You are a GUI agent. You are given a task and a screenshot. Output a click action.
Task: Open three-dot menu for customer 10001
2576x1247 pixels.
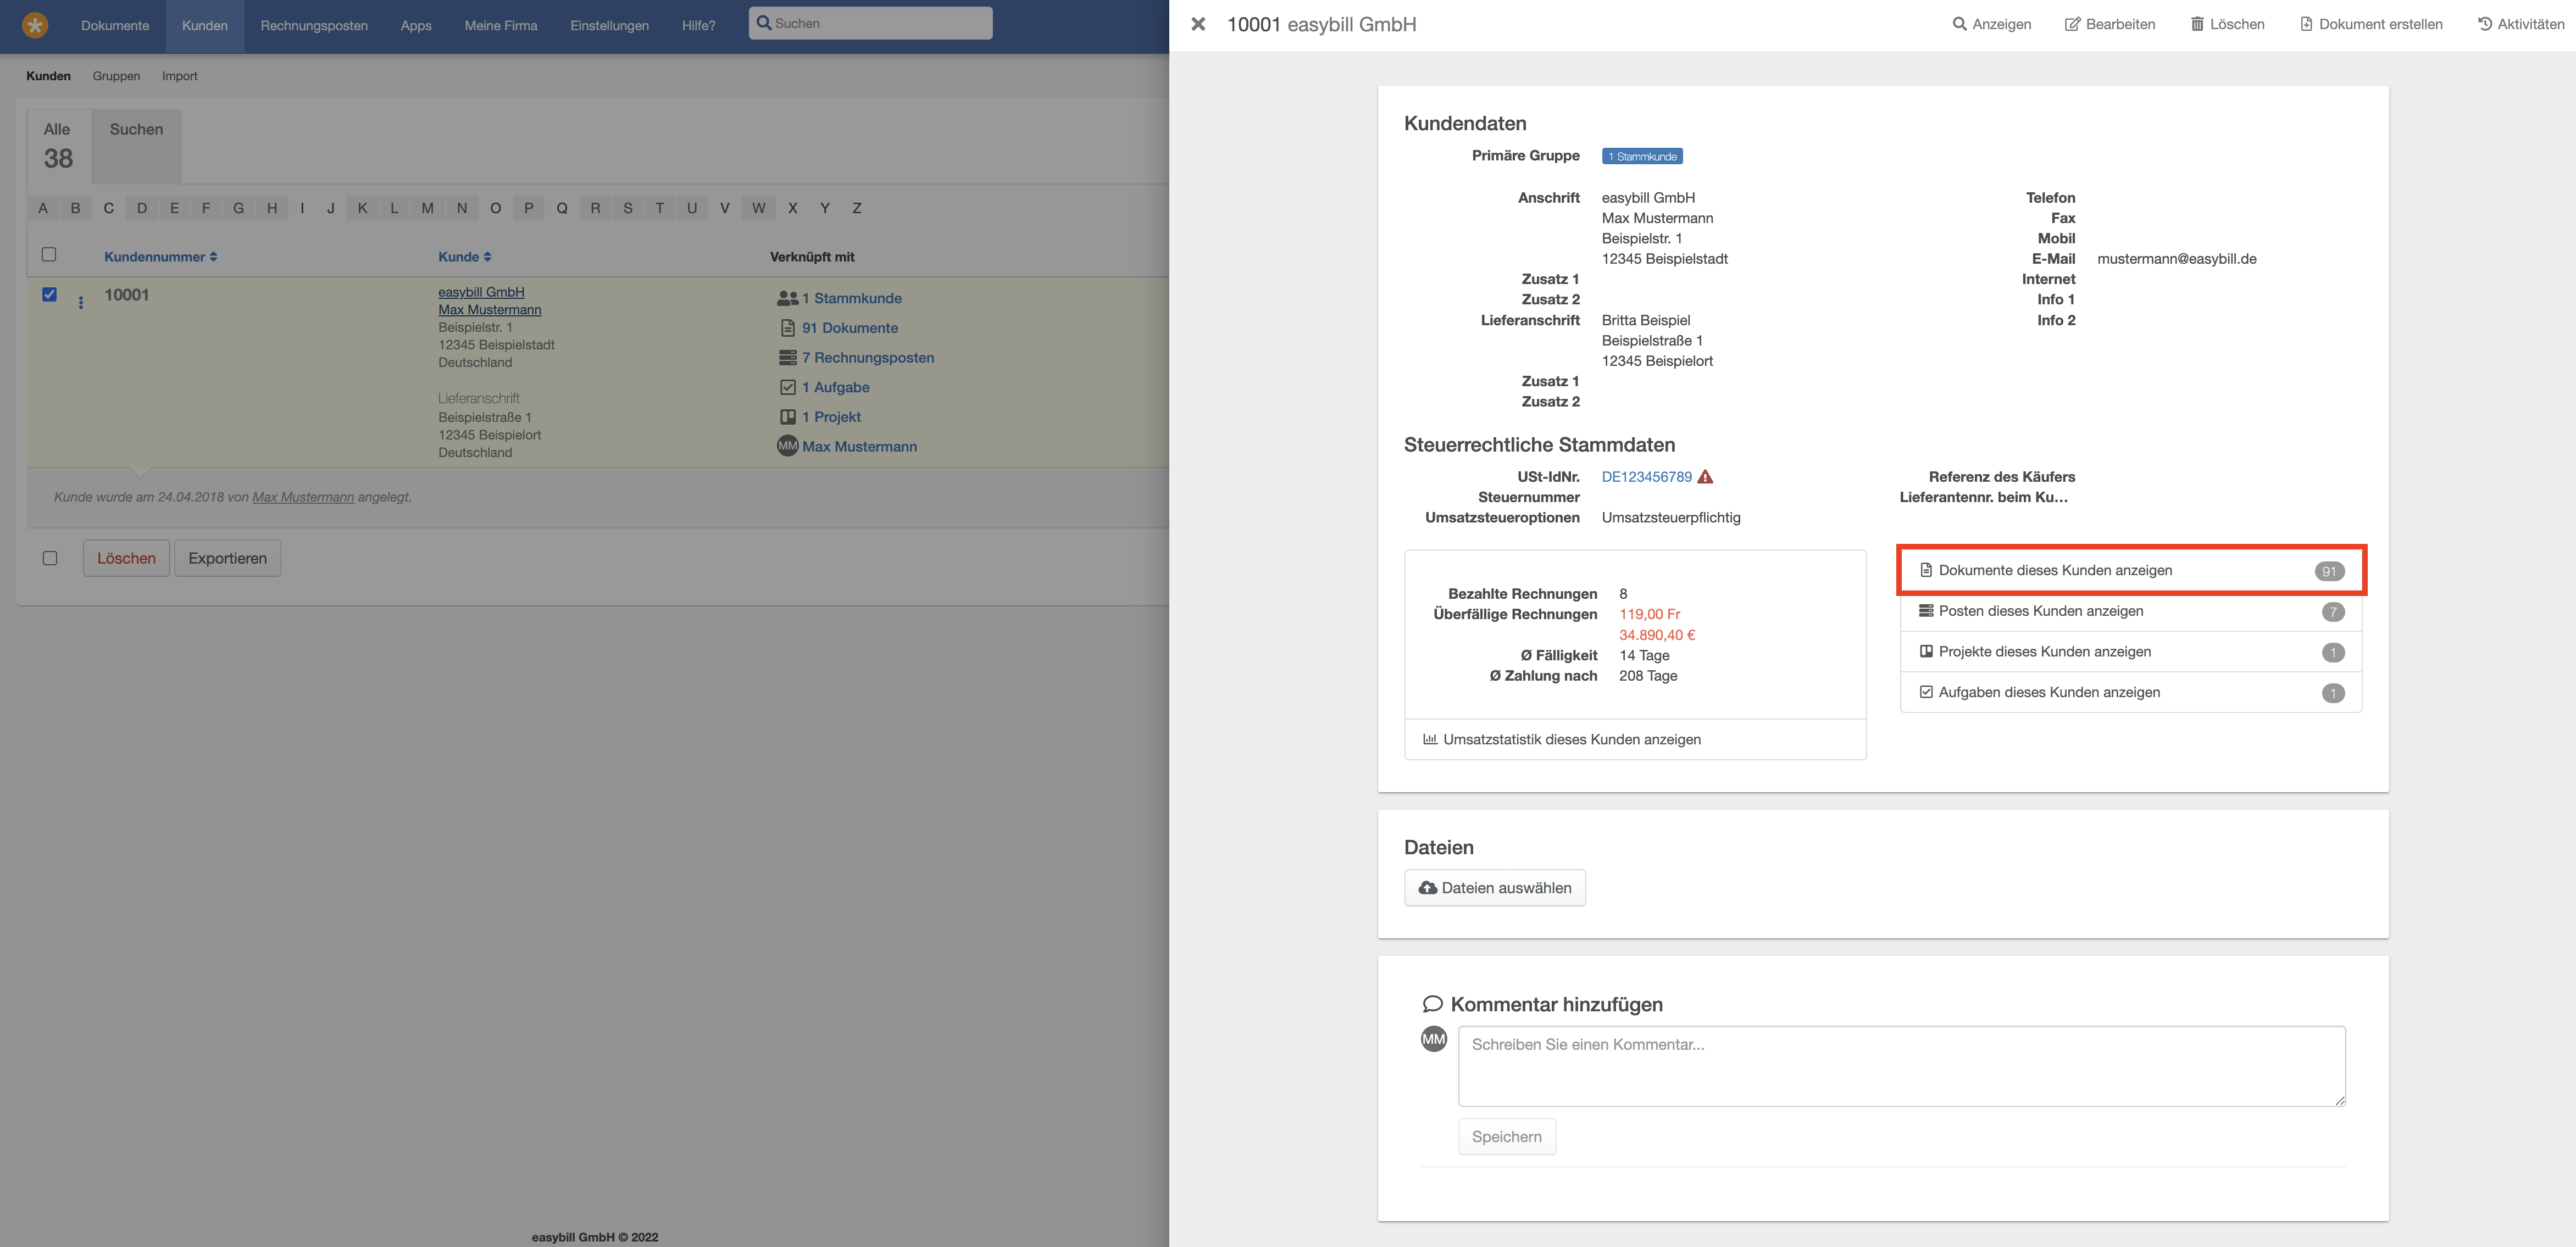point(81,302)
